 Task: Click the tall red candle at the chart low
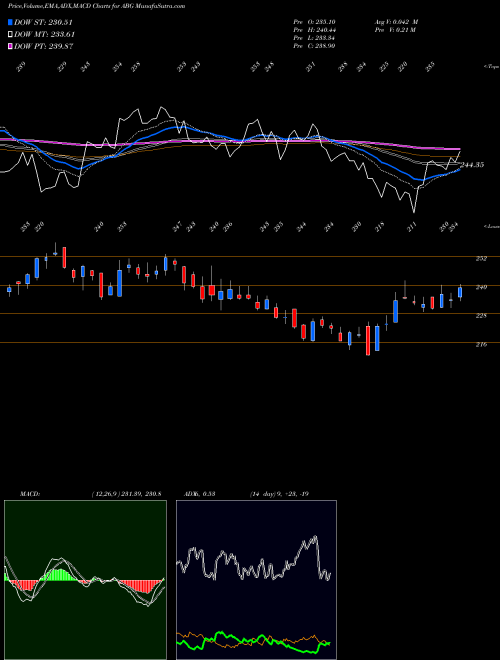tap(368, 340)
